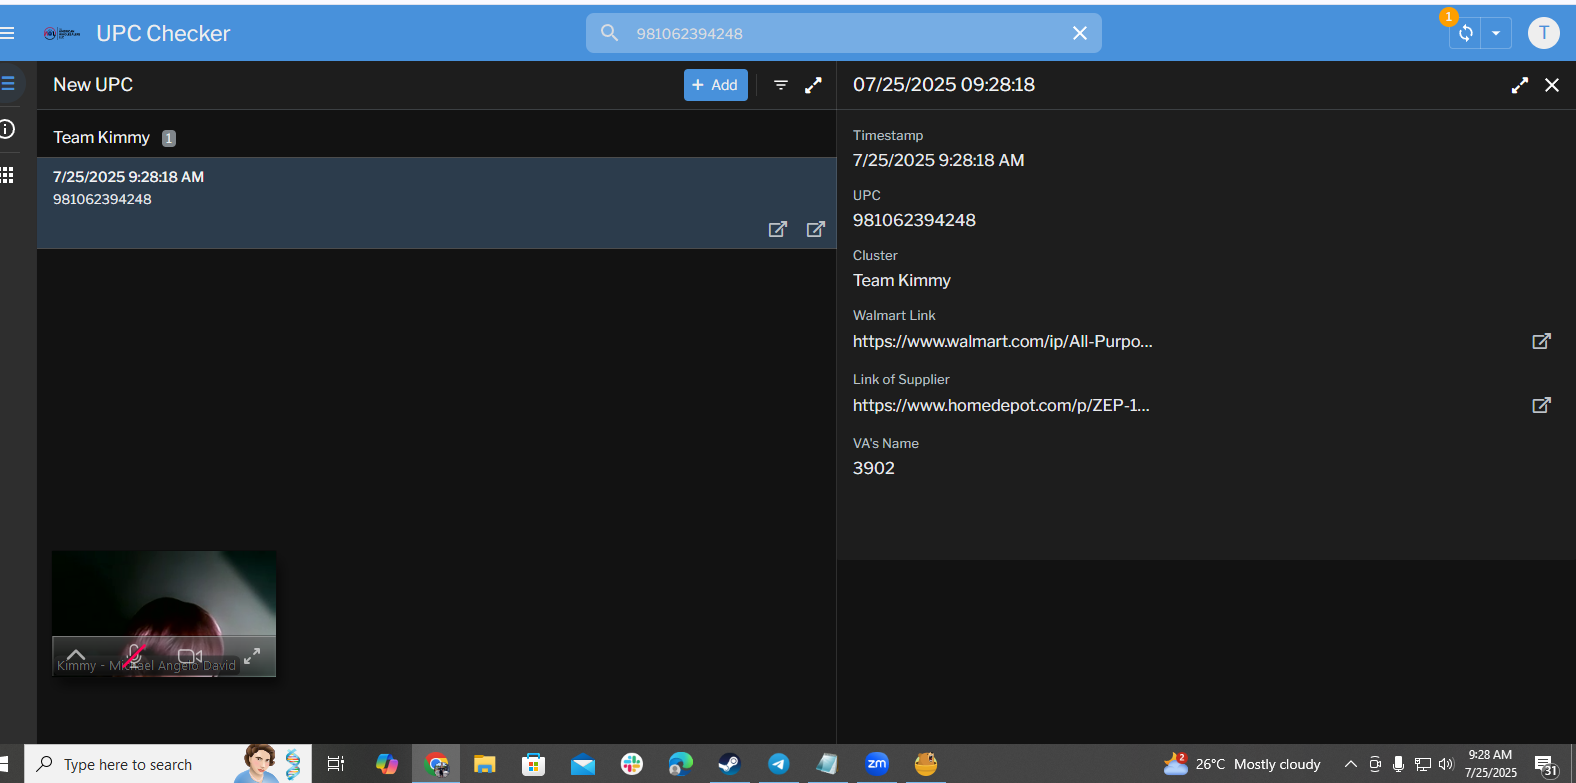Click the Home Depot supplier URL
1576x783 pixels.
(x=1000, y=405)
